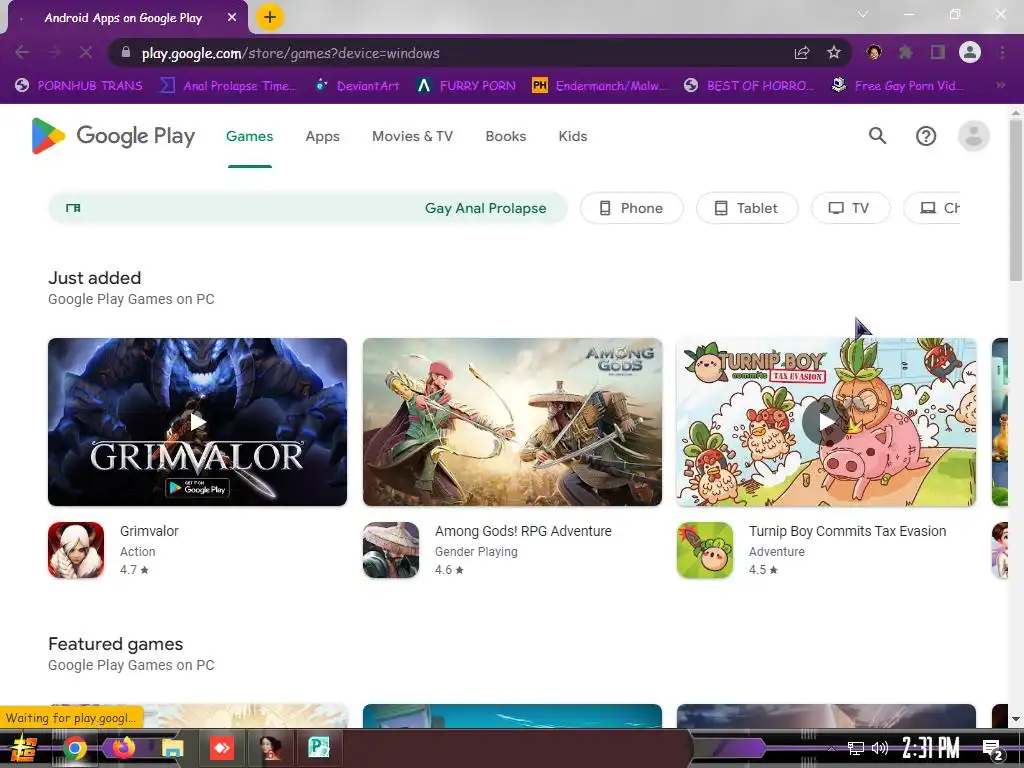
Task: Open File Explorer from the taskbar
Action: click(x=172, y=748)
